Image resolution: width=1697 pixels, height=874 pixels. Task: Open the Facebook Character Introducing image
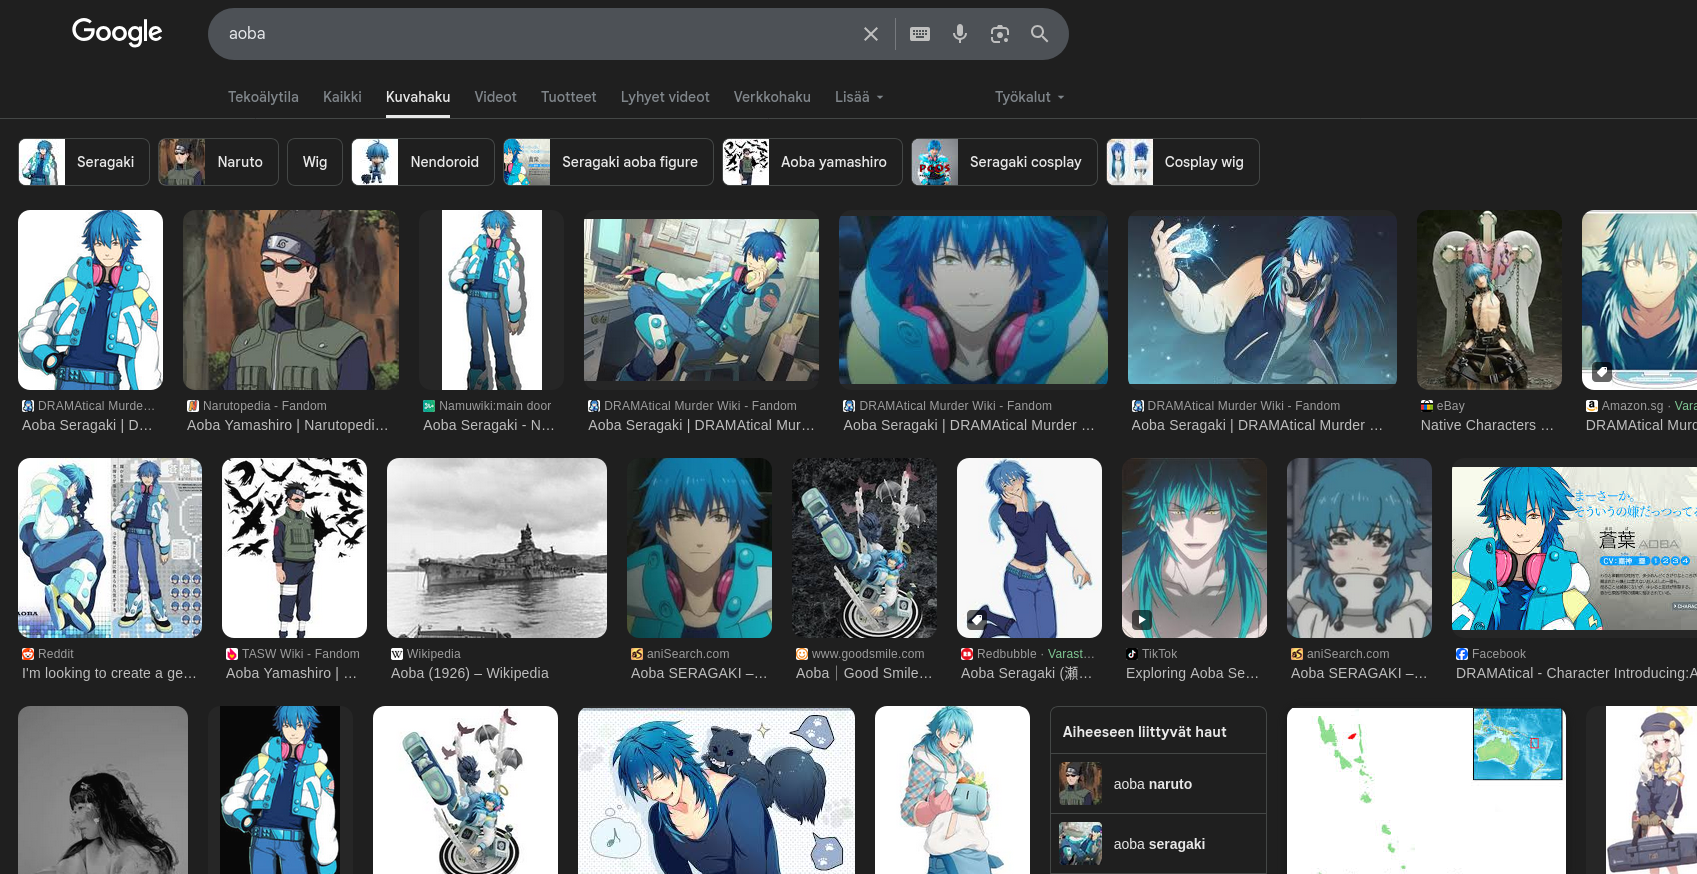pos(1574,548)
